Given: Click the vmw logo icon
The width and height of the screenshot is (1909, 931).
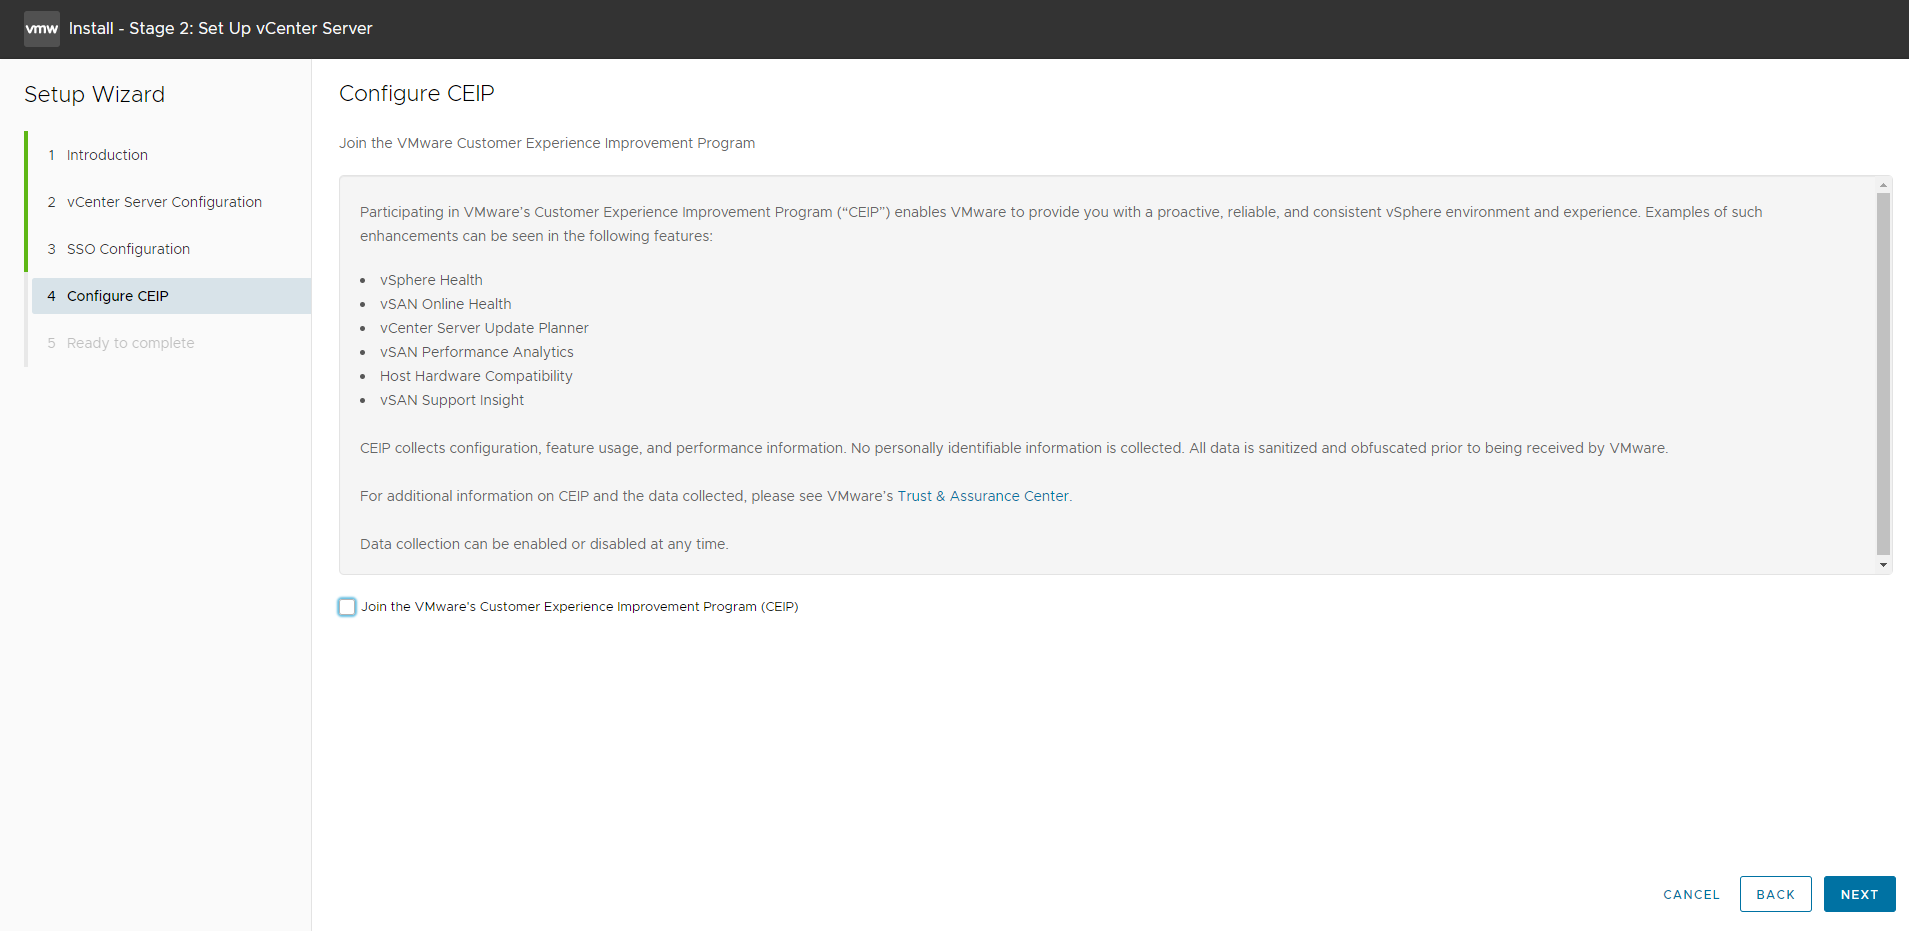Looking at the screenshot, I should click(42, 29).
